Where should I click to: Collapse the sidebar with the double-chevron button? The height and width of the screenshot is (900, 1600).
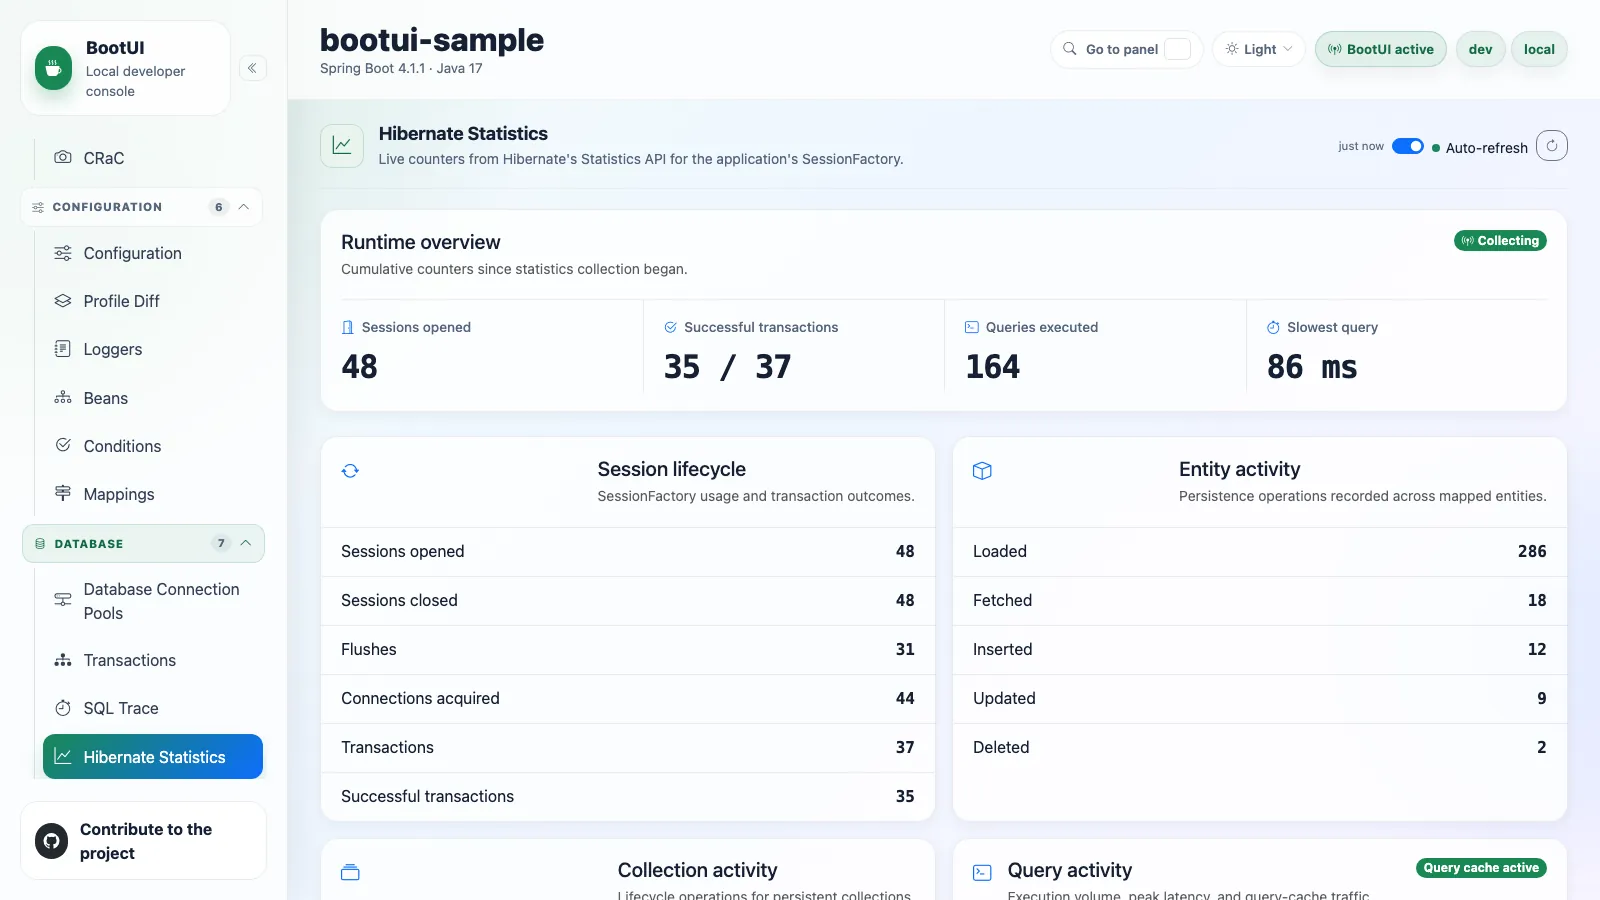[x=253, y=68]
